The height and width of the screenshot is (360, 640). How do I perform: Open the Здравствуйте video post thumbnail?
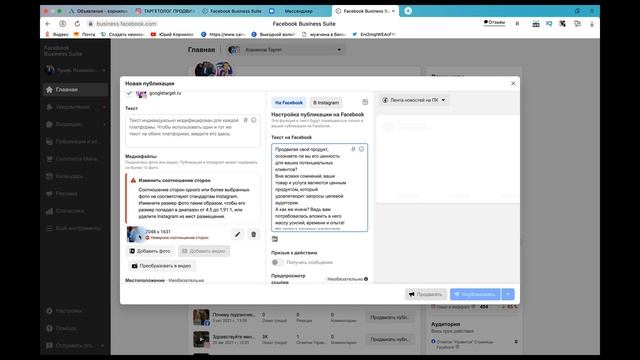[201, 339]
